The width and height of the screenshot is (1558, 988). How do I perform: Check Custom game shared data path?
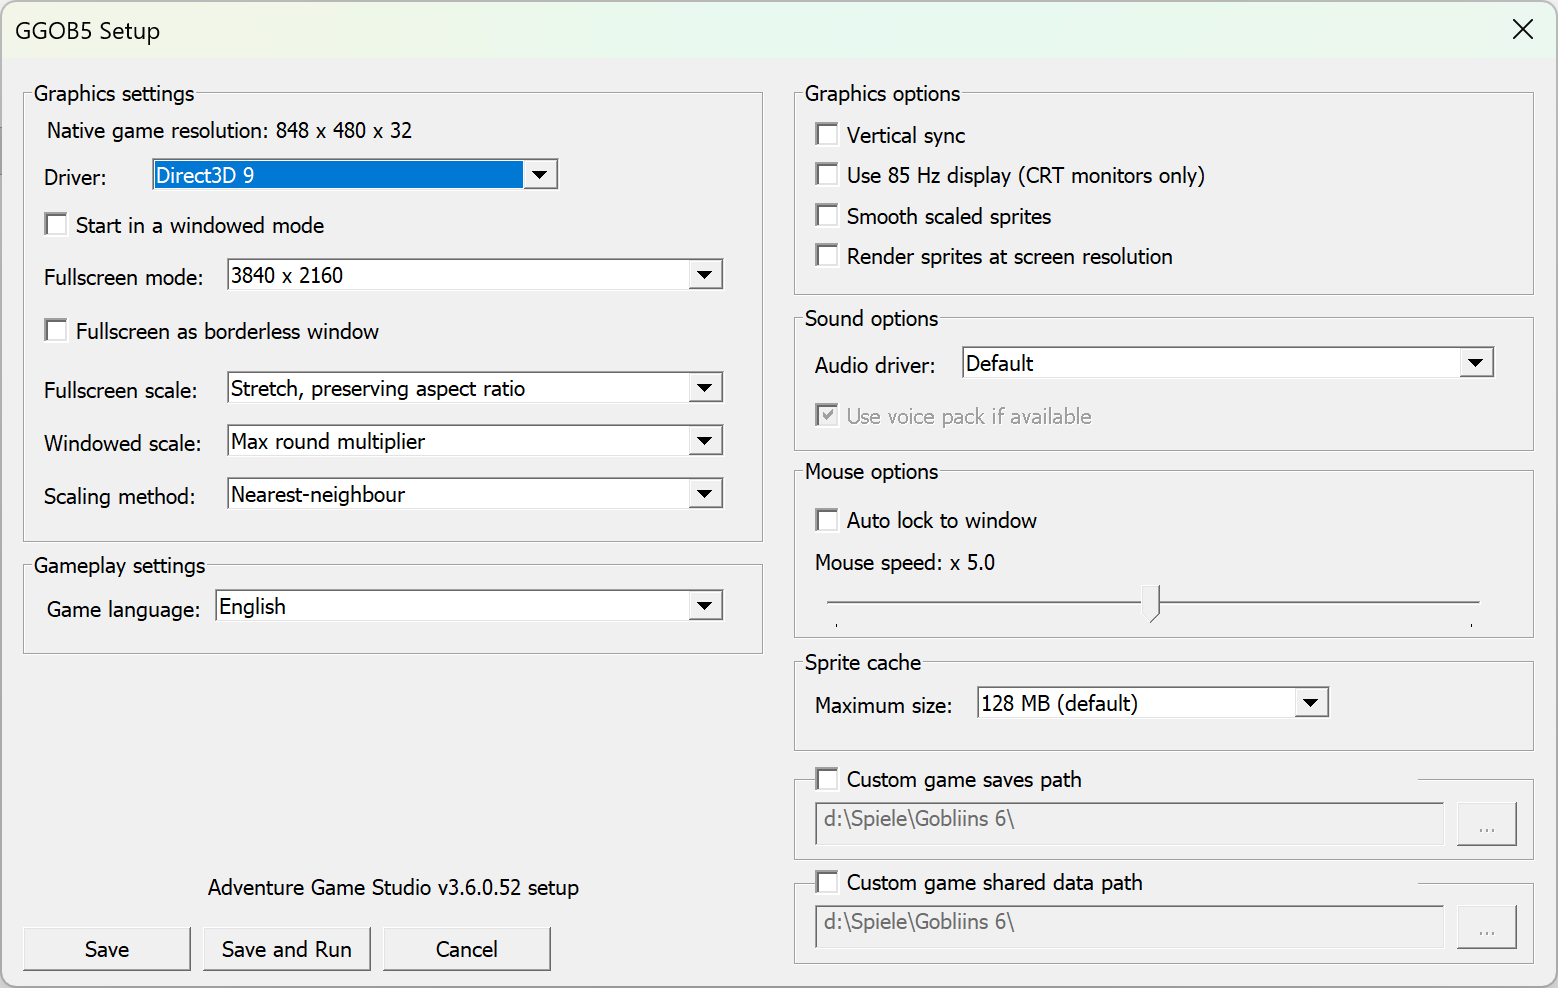pos(827,882)
